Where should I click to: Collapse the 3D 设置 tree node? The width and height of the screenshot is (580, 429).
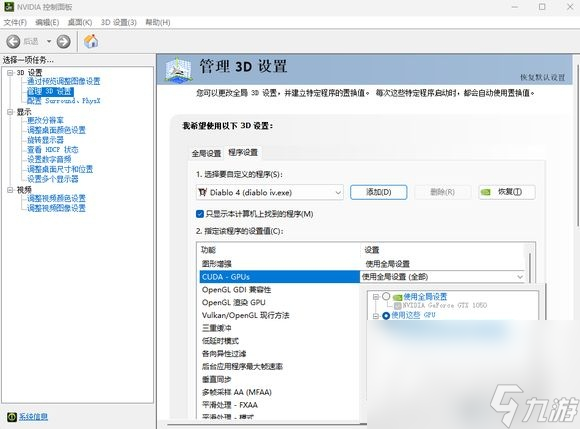[10, 73]
